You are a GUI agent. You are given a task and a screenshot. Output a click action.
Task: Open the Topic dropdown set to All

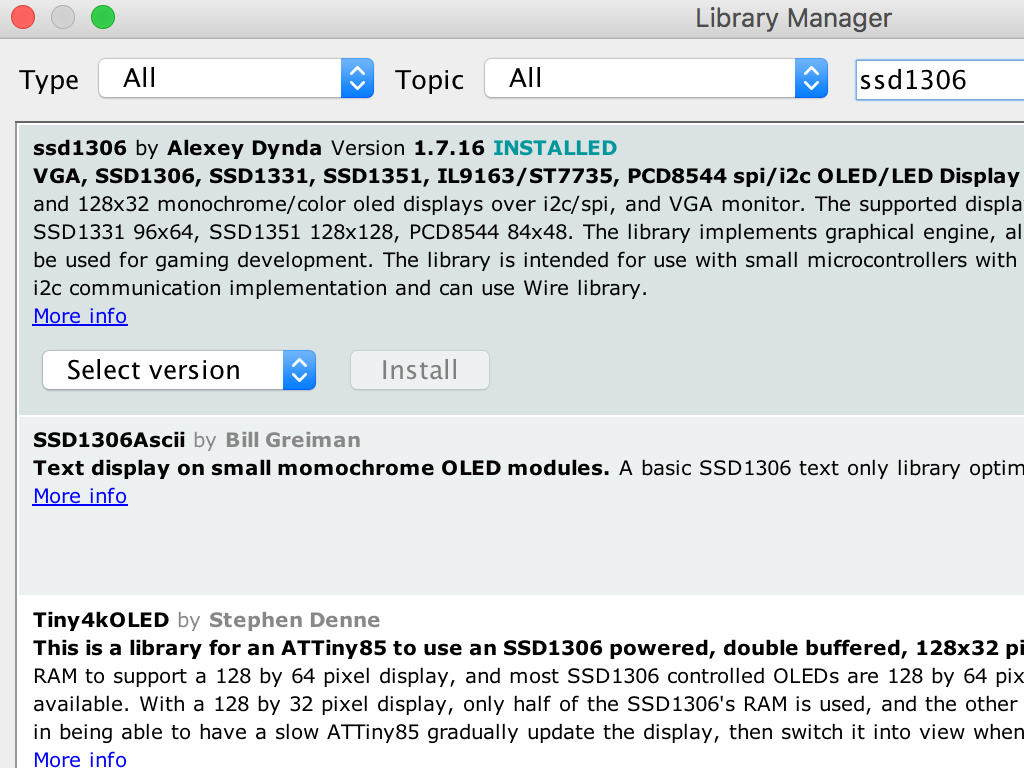coord(656,78)
